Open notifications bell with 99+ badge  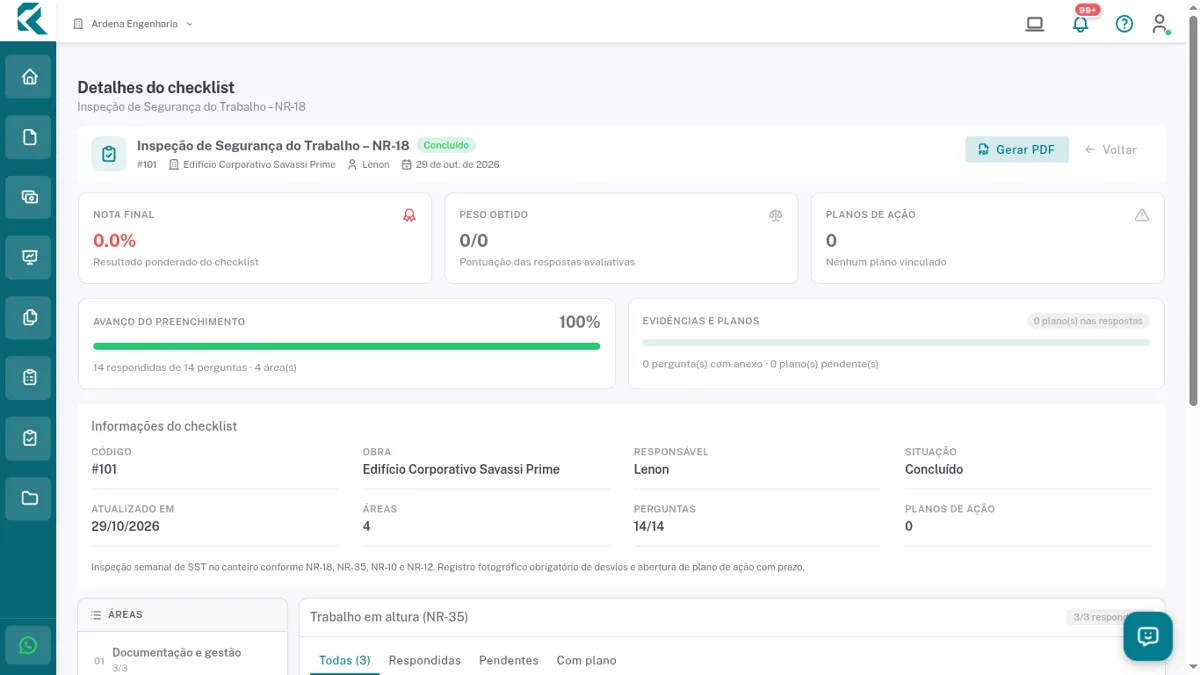coord(1080,24)
